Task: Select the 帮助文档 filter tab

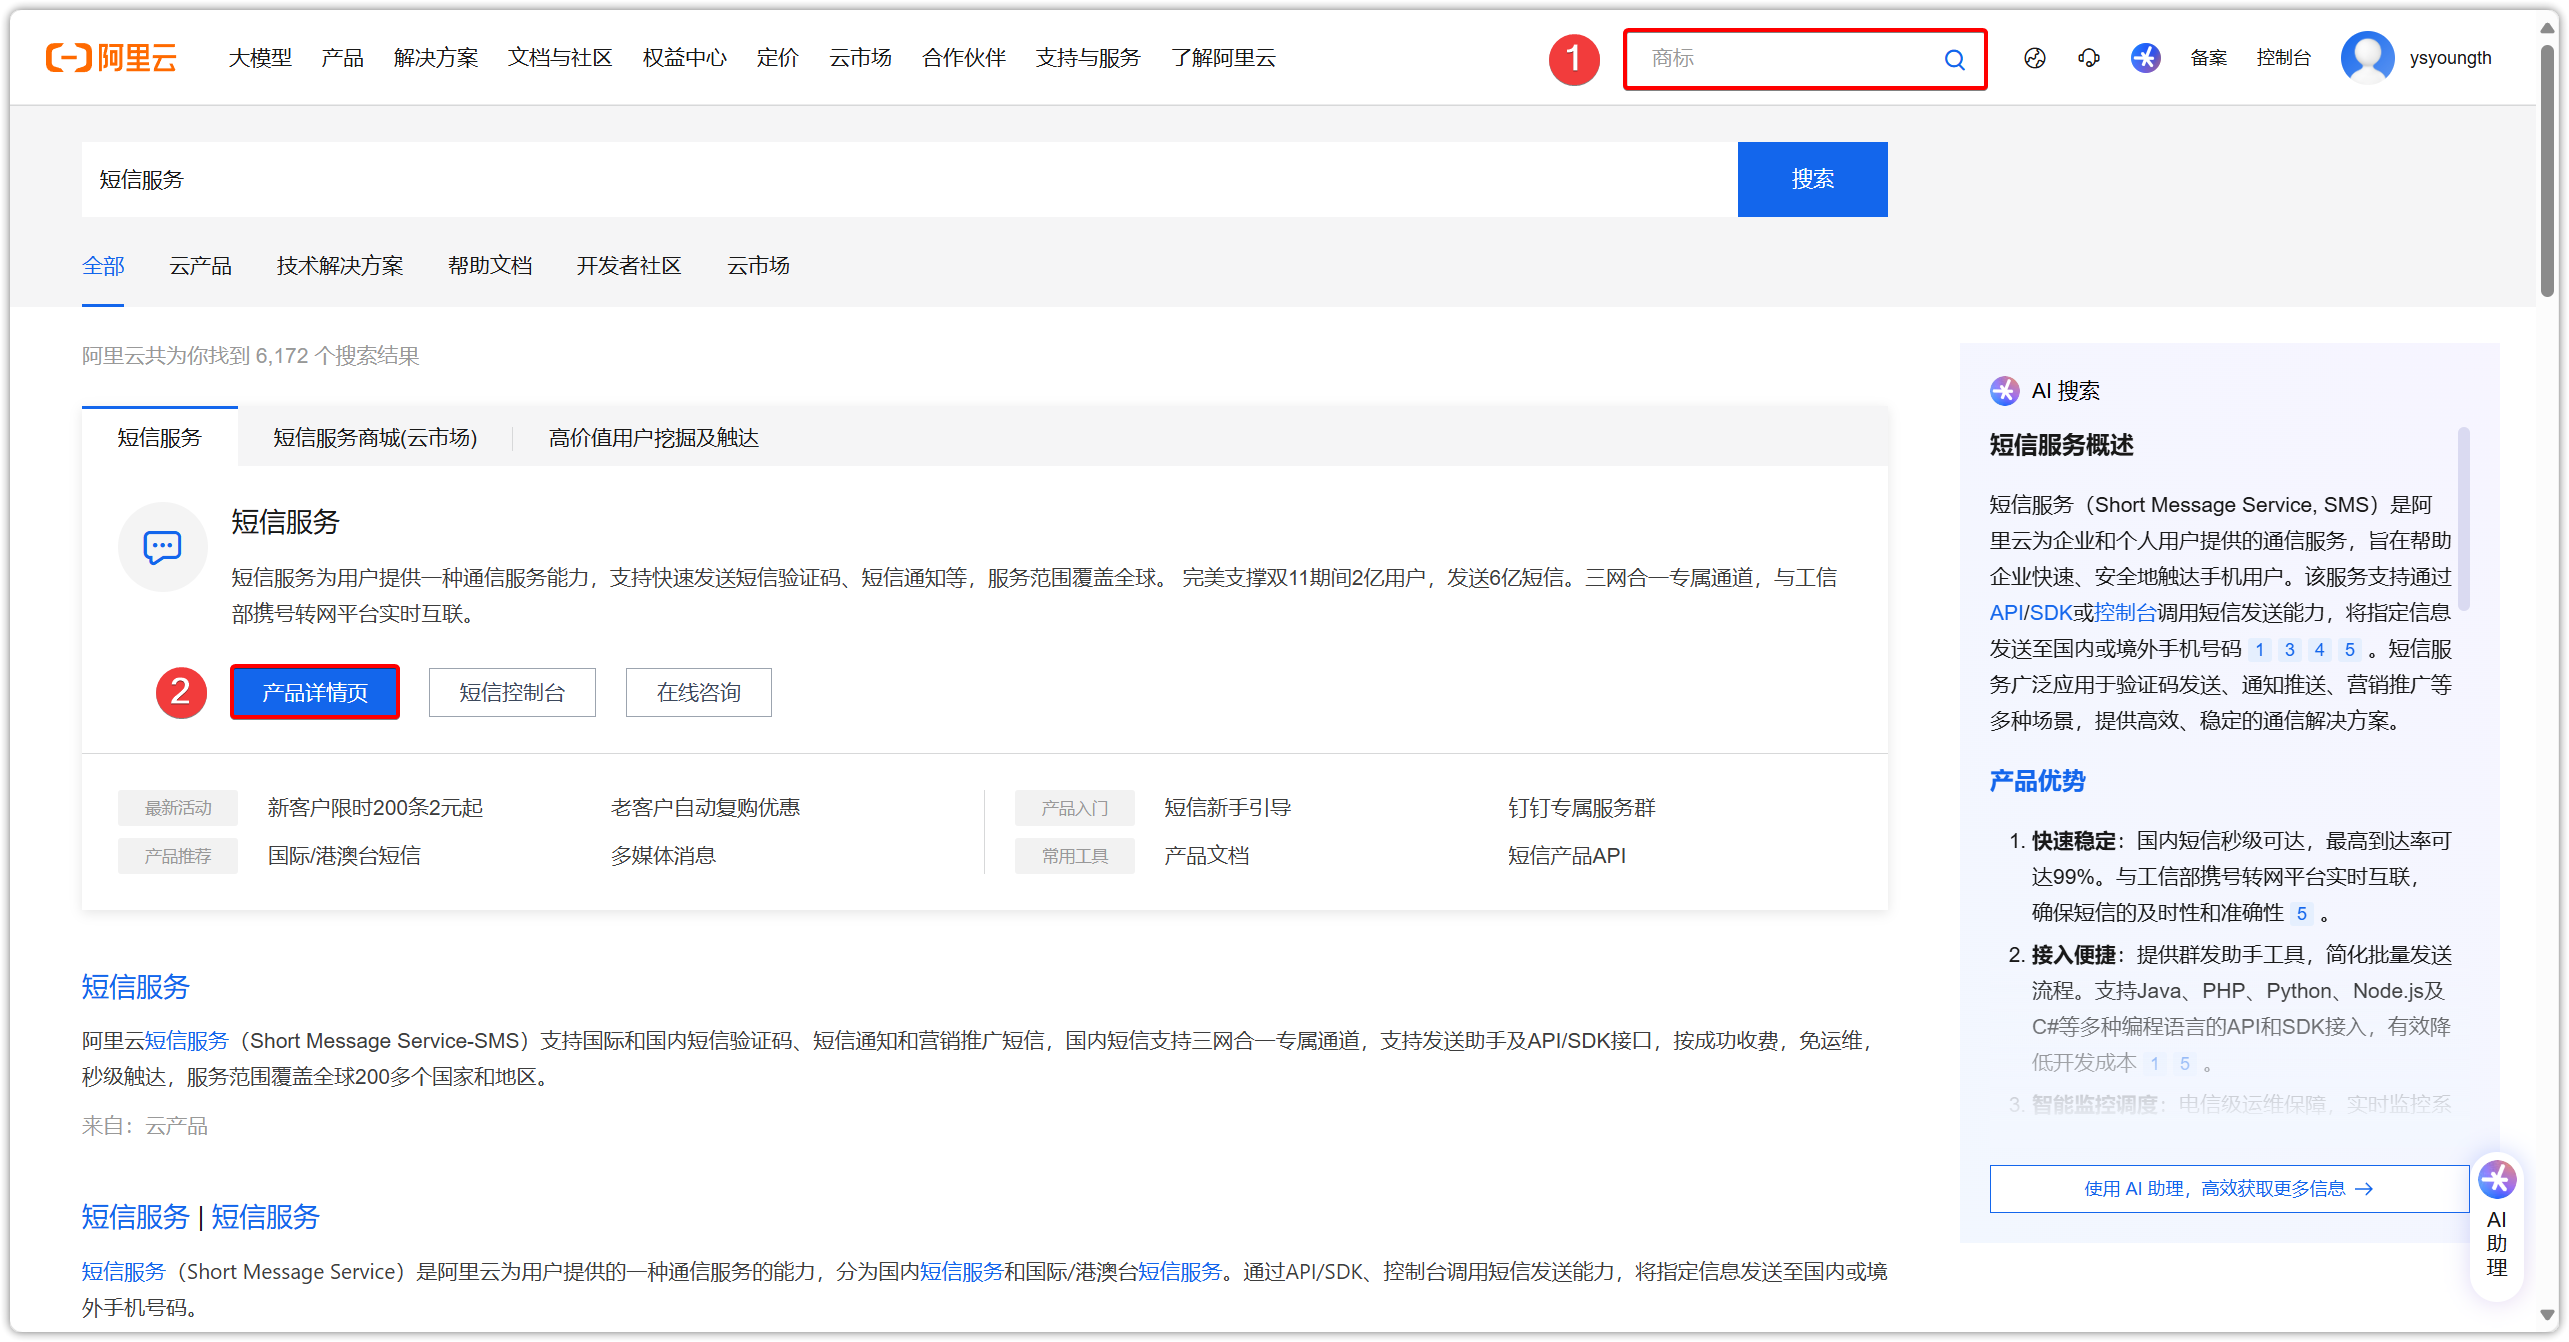Action: coord(489,266)
